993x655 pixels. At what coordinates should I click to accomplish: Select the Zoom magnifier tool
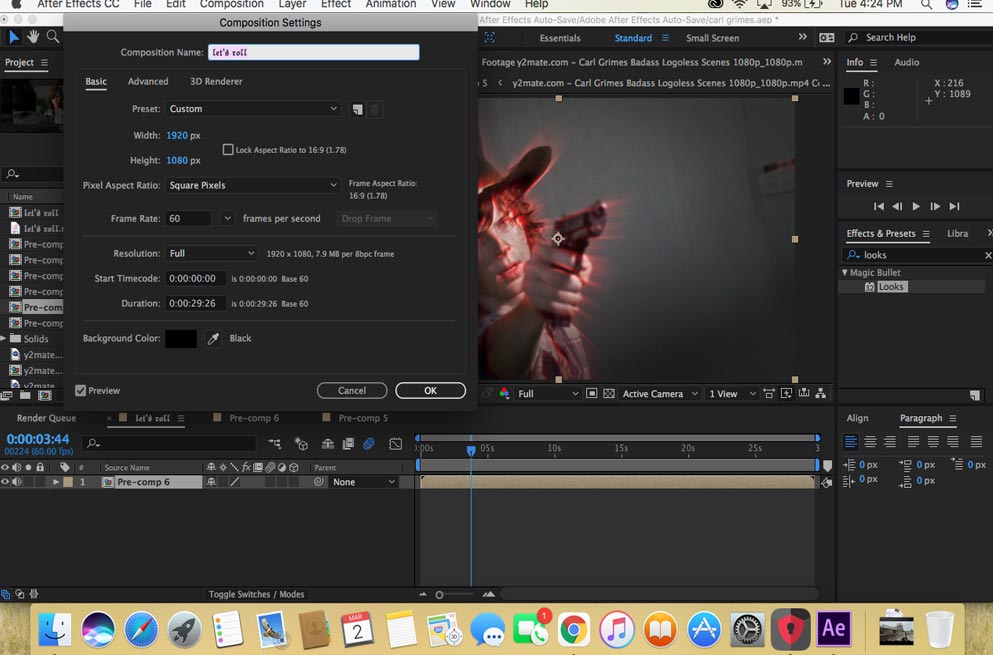point(53,37)
